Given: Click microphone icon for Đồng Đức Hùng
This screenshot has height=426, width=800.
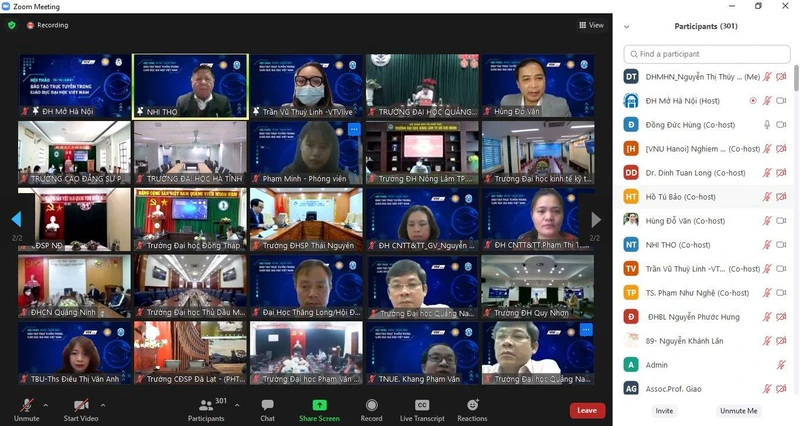Looking at the screenshot, I should click(x=766, y=124).
